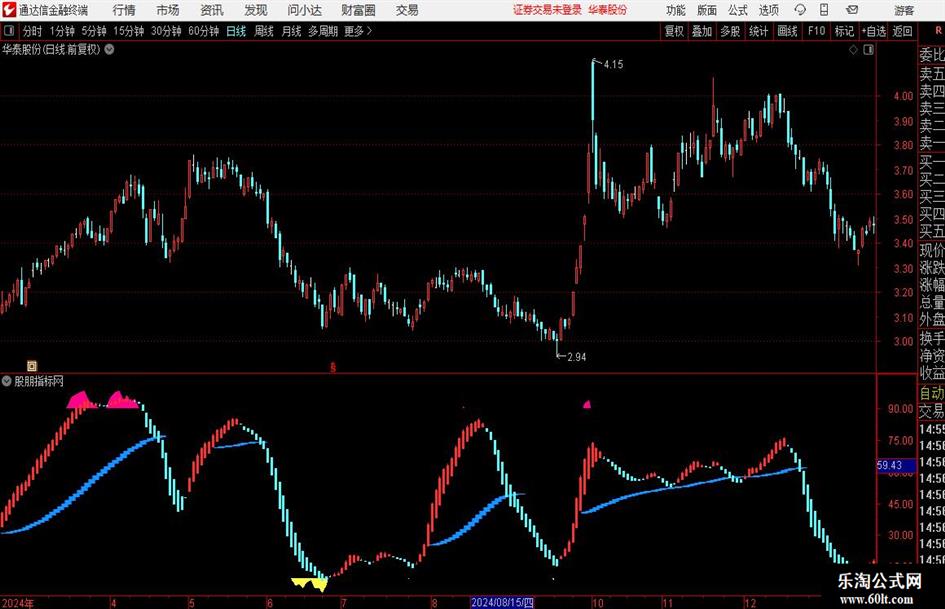Viewport: 945px width, 609px height.
Task: Click the 4.00 price axis label
Action: point(903,95)
